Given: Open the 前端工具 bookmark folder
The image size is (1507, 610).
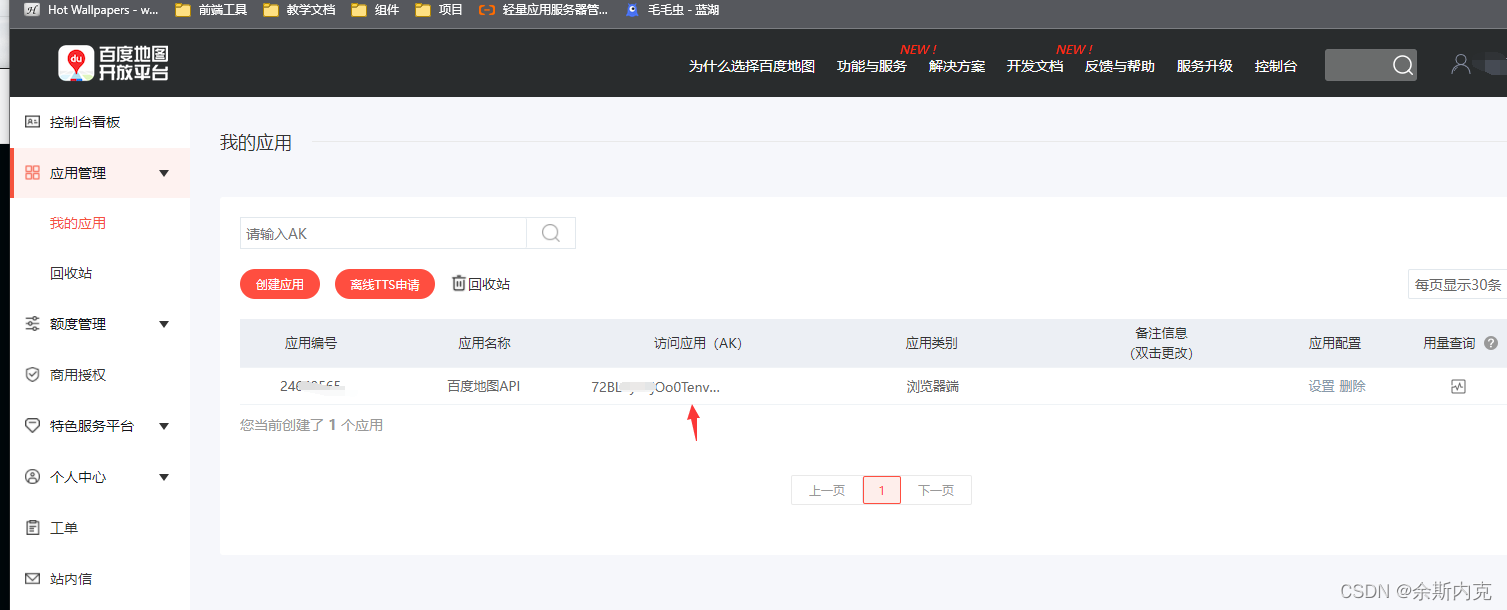Looking at the screenshot, I should coord(211,10).
